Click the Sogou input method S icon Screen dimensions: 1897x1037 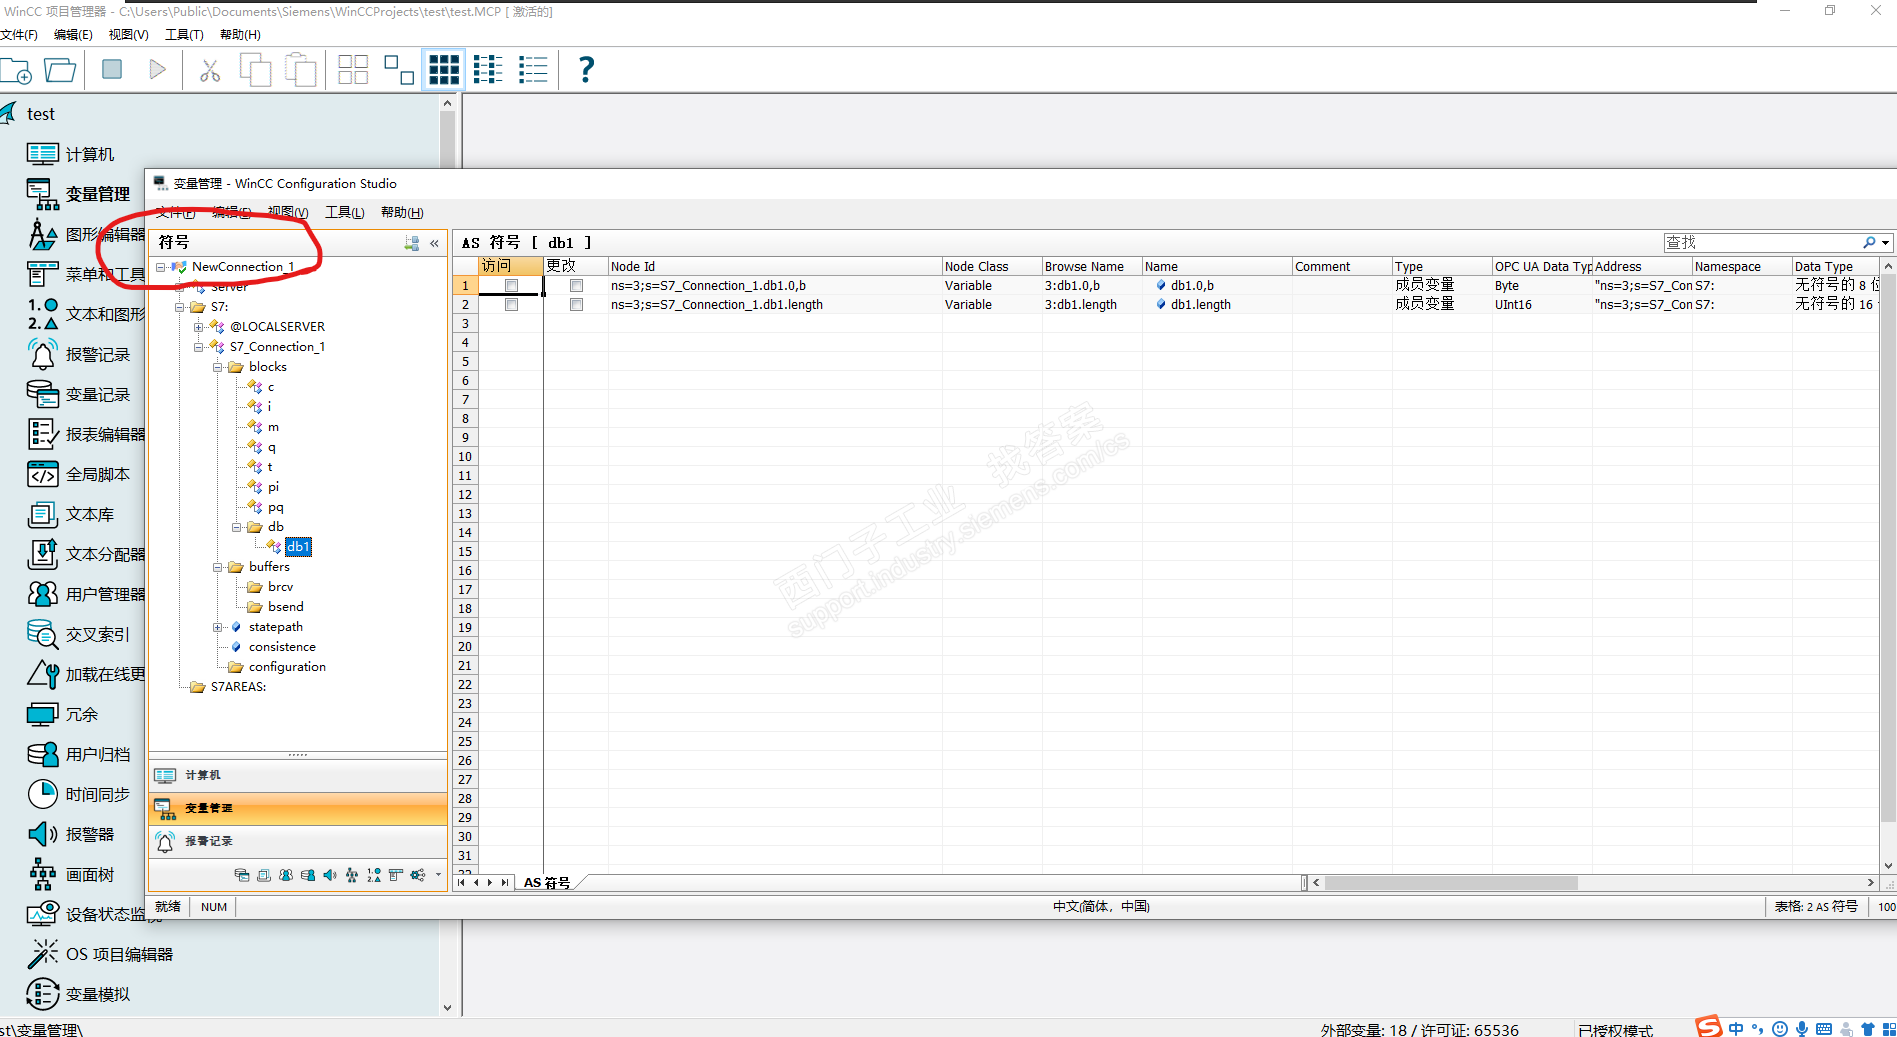coord(1709,1027)
